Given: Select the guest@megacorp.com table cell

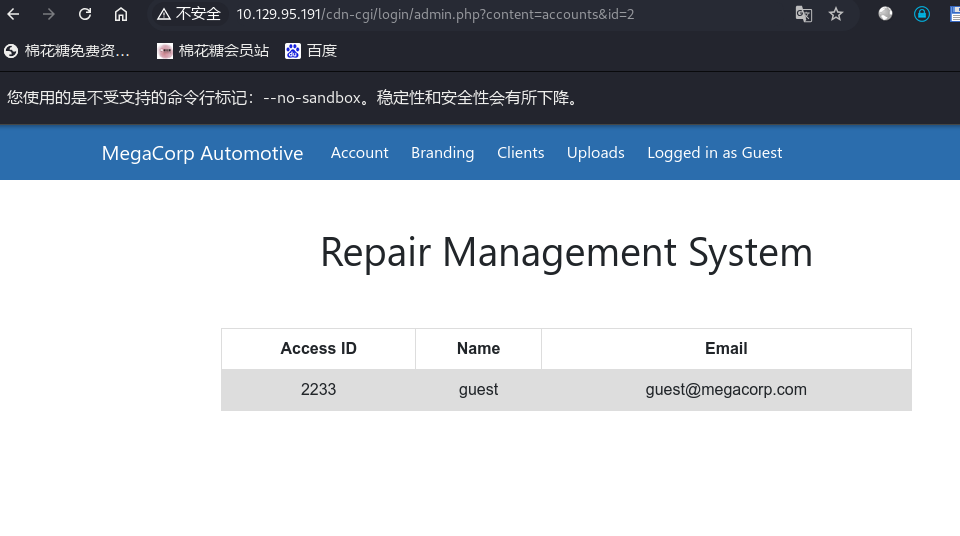Looking at the screenshot, I should pos(726,390).
